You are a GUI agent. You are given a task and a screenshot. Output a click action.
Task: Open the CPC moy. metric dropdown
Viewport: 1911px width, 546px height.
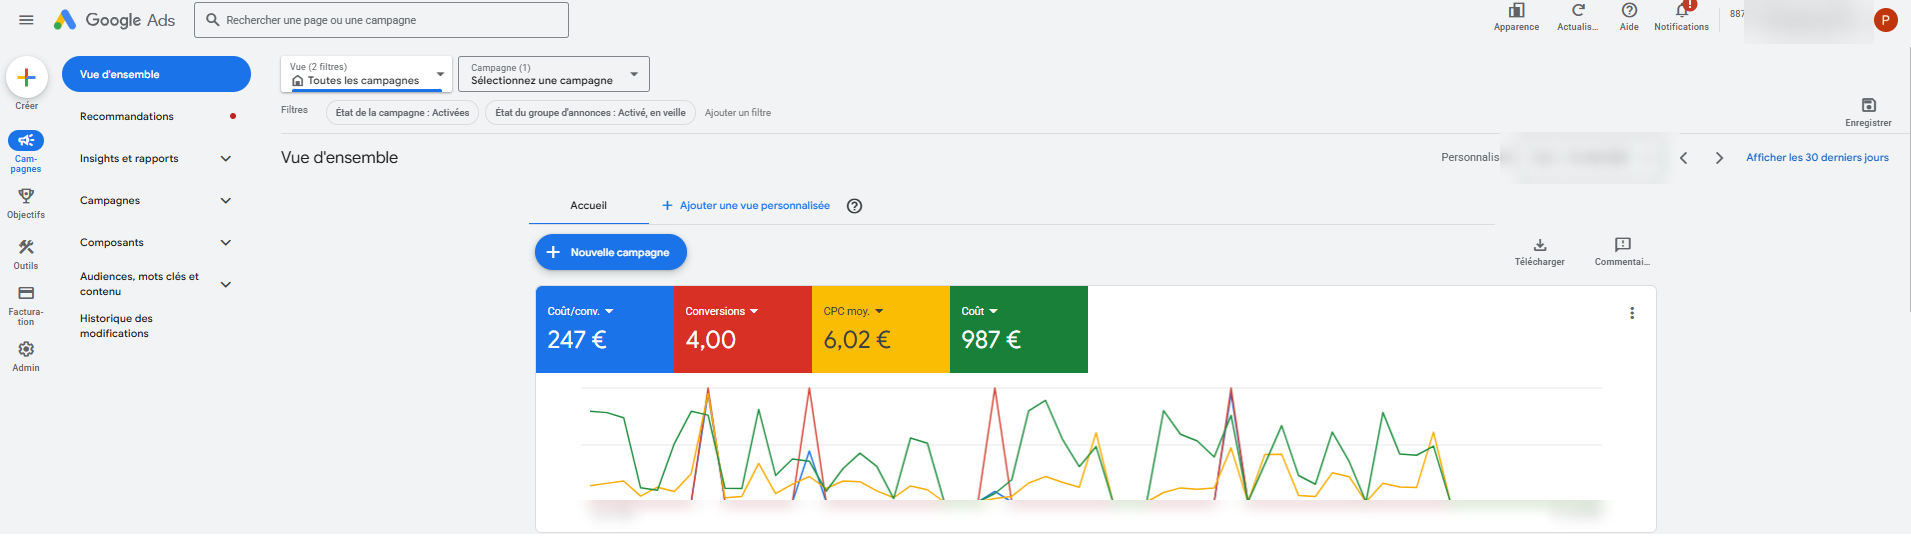pos(853,311)
